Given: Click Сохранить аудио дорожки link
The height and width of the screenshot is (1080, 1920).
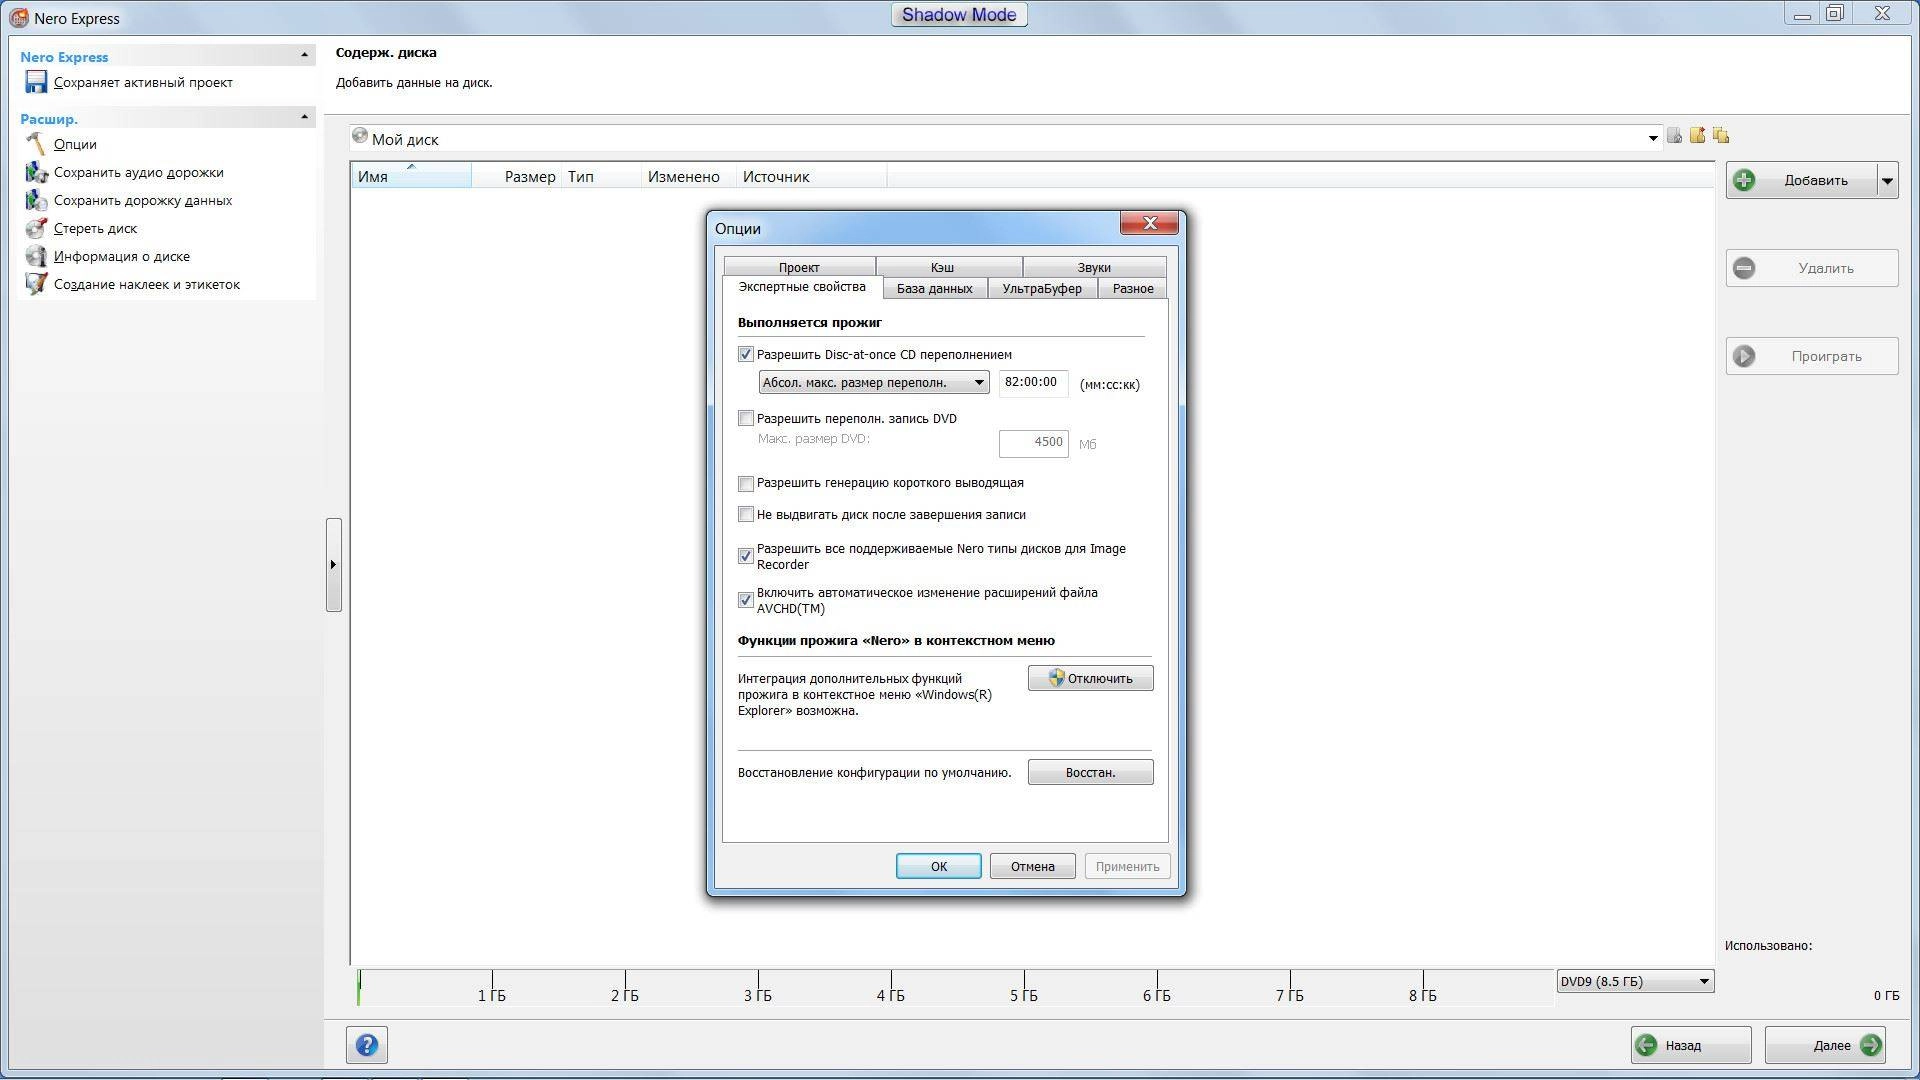Looking at the screenshot, I should coord(139,172).
